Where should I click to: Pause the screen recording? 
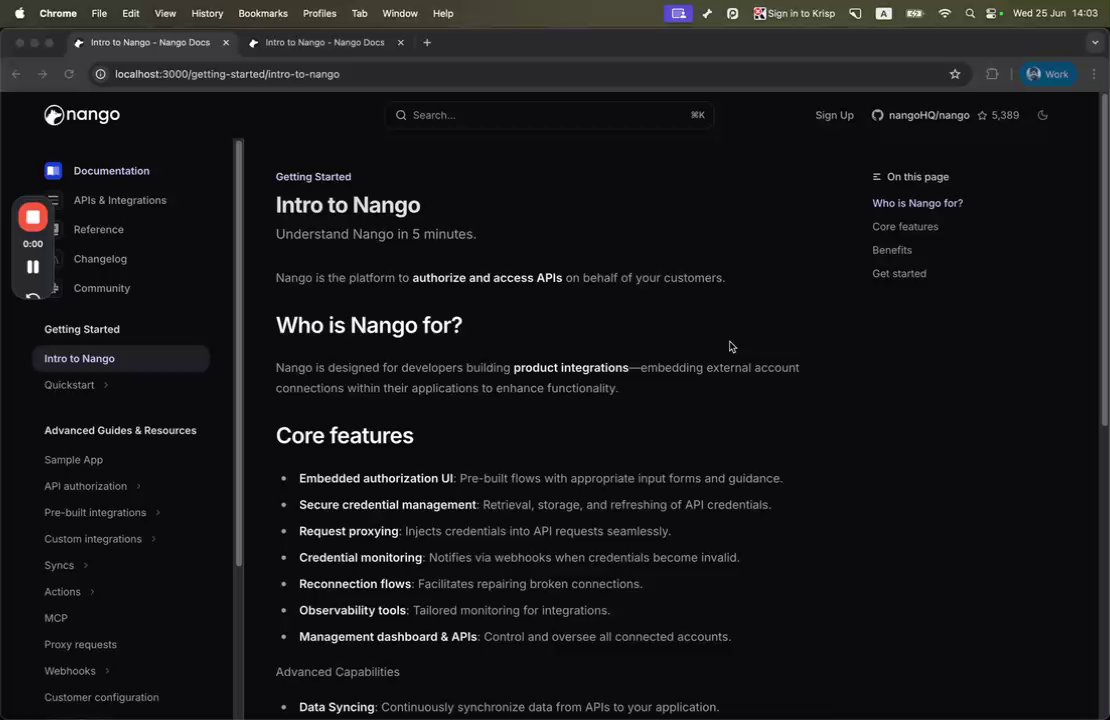tap(33, 267)
